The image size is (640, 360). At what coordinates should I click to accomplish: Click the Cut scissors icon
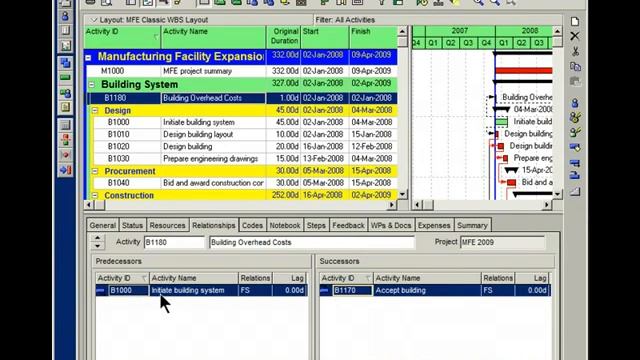click(575, 51)
